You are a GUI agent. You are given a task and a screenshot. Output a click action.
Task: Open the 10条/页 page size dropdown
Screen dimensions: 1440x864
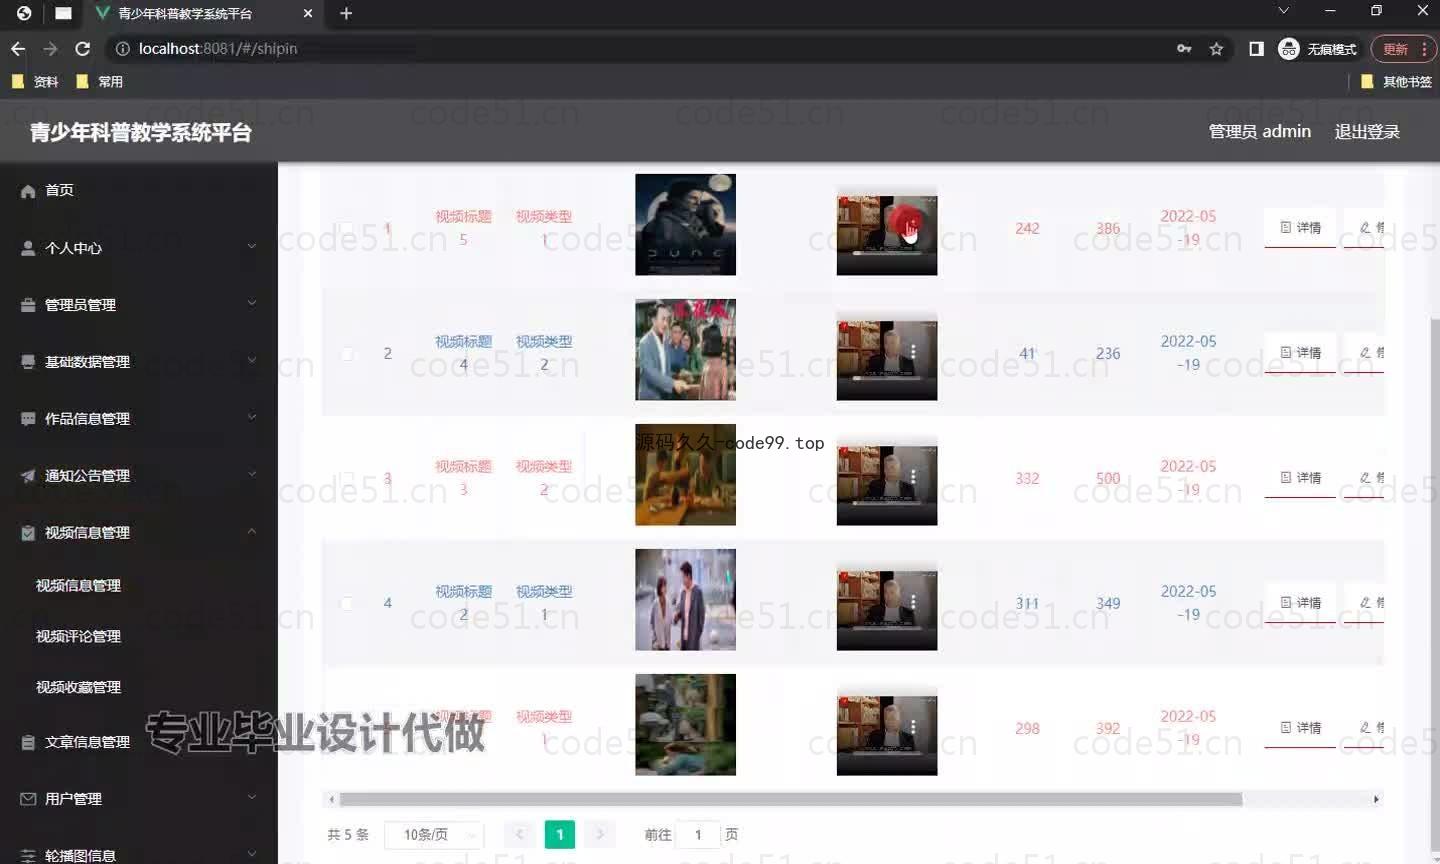434,834
